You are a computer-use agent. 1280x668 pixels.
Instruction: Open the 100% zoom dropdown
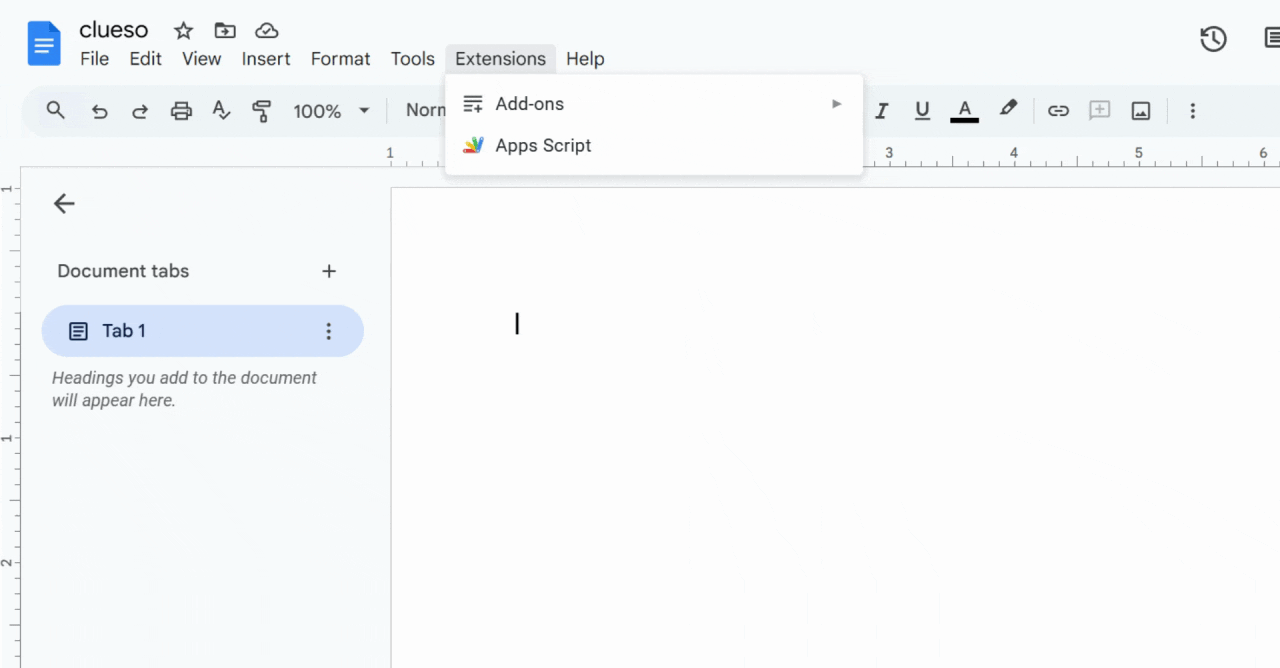[x=331, y=111]
